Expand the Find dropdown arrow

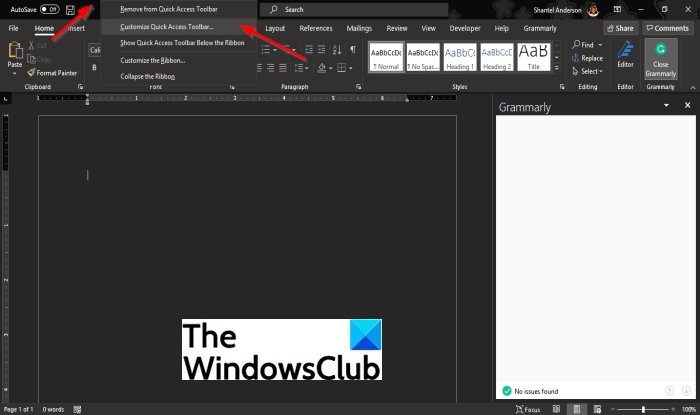[x=600, y=45]
